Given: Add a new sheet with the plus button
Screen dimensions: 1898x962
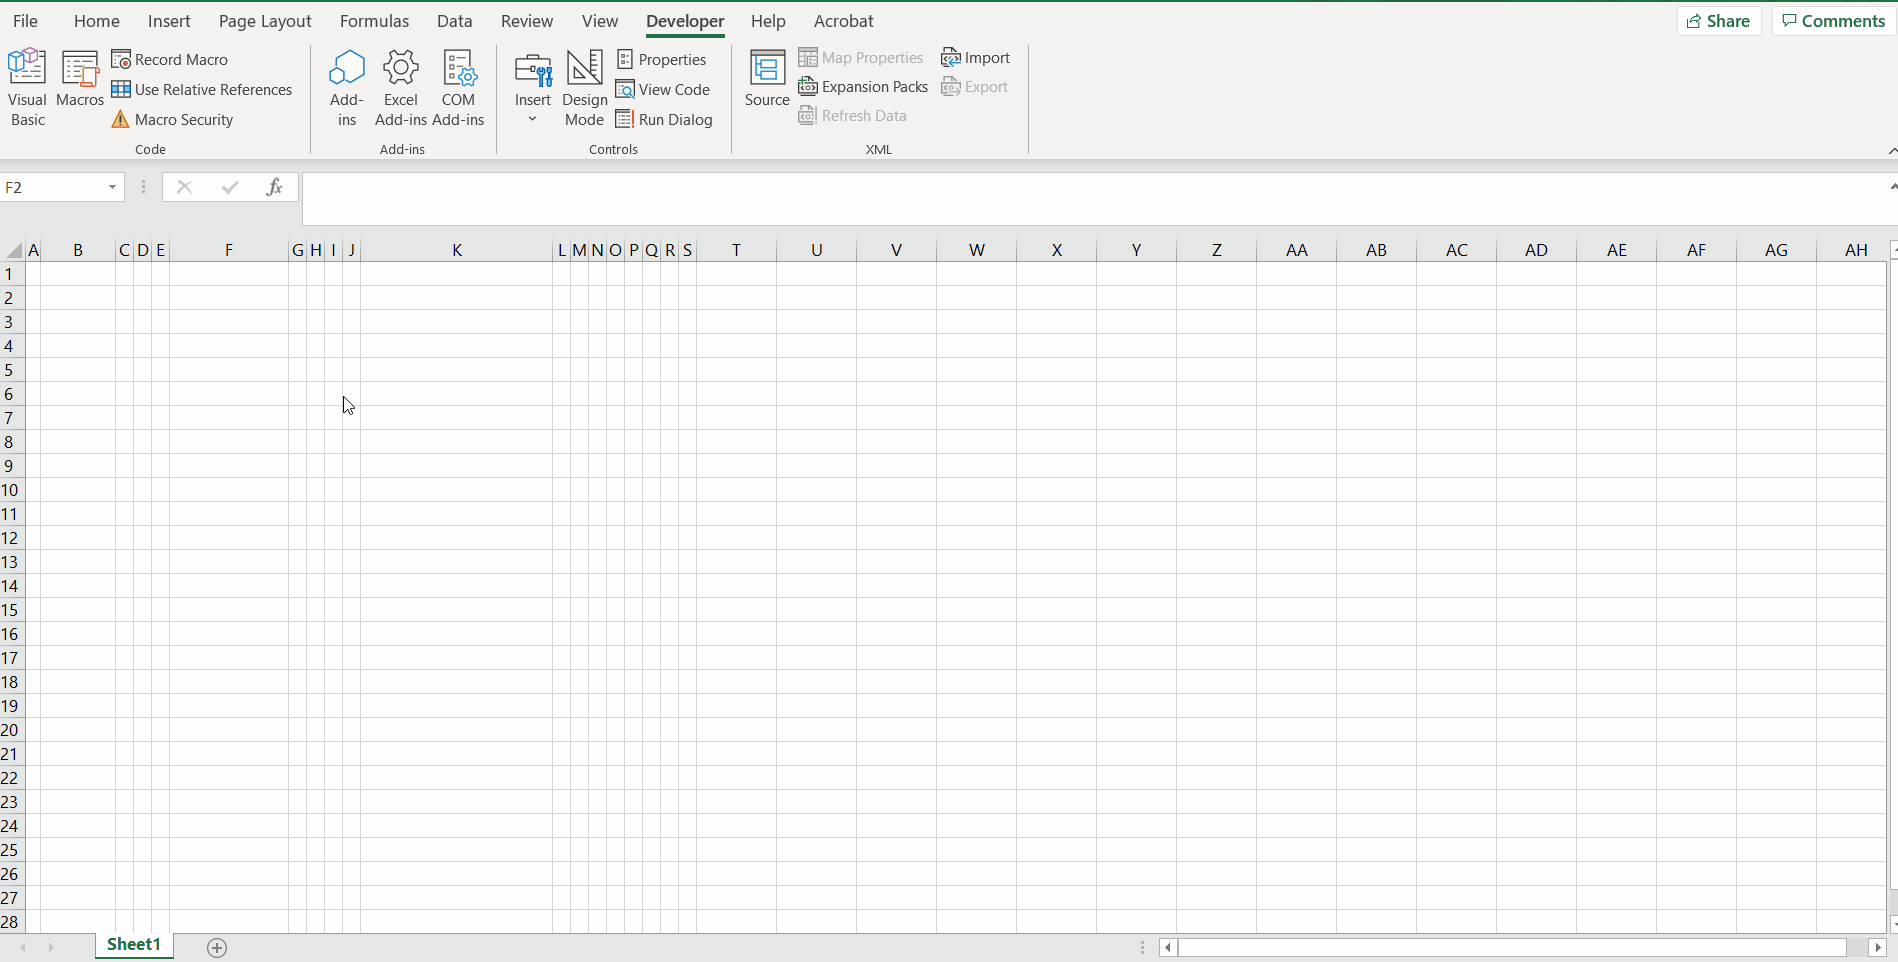Looking at the screenshot, I should click(216, 947).
